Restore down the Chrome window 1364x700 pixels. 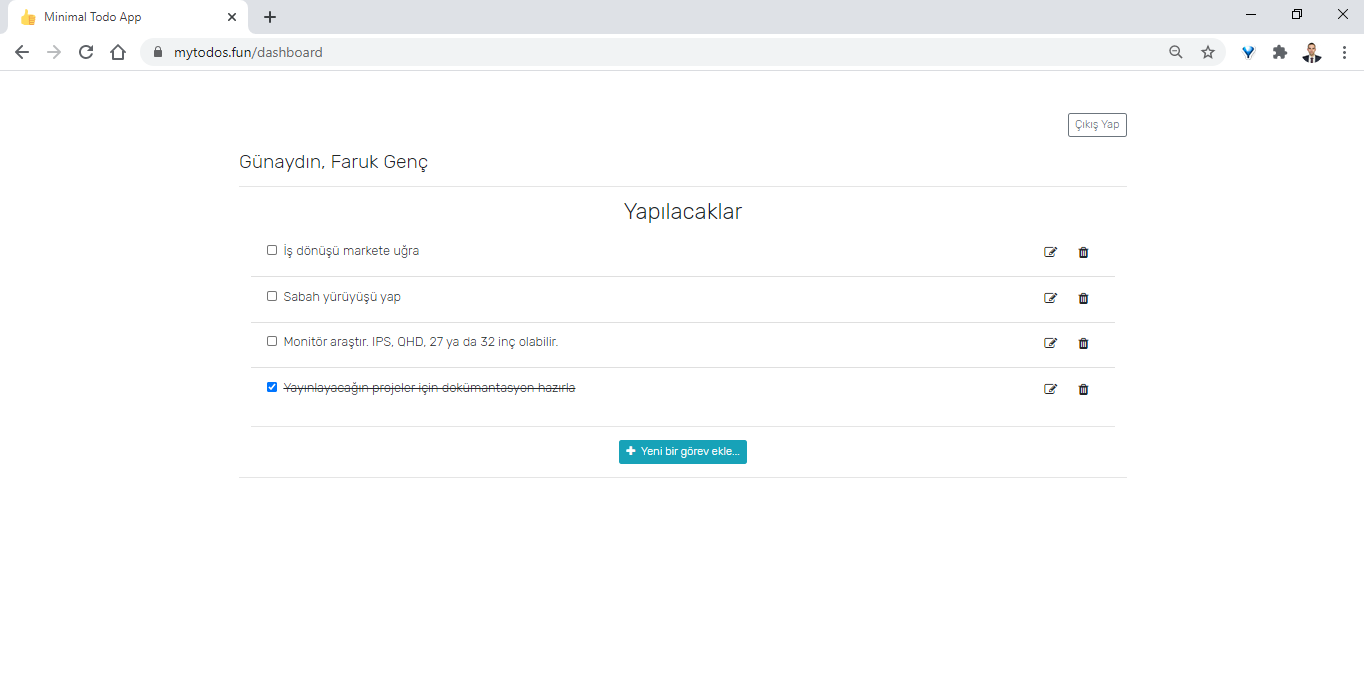click(1297, 15)
